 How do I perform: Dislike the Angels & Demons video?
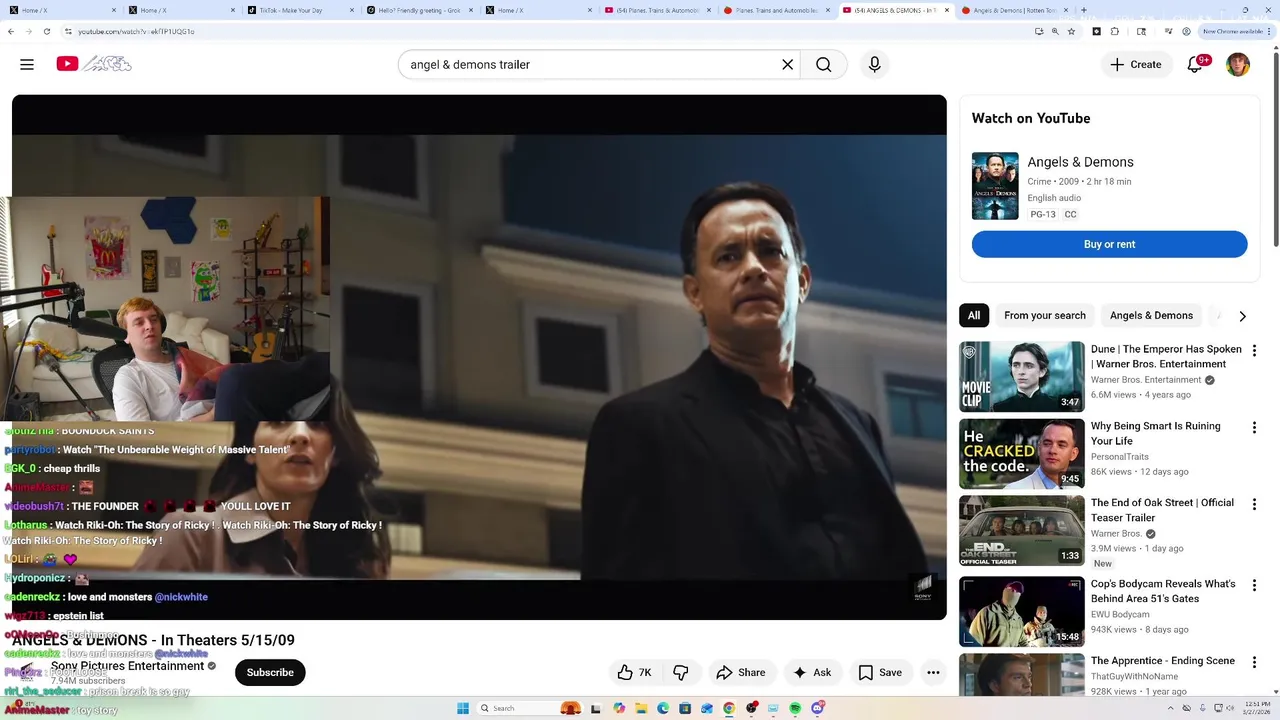681,672
